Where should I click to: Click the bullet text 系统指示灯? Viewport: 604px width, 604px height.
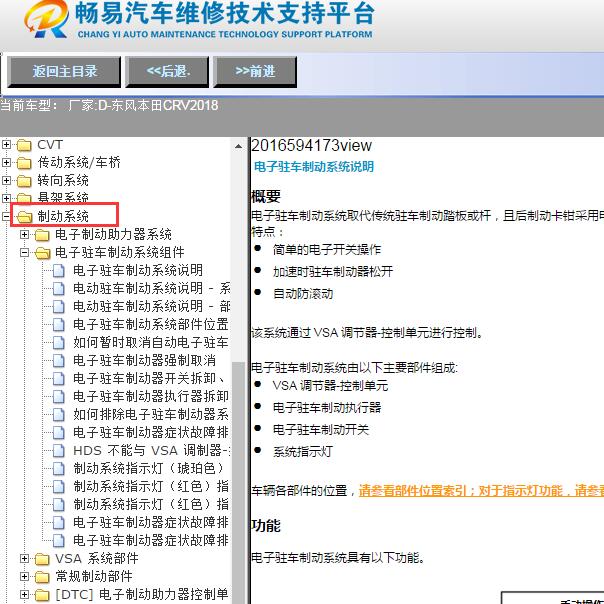click(303, 451)
